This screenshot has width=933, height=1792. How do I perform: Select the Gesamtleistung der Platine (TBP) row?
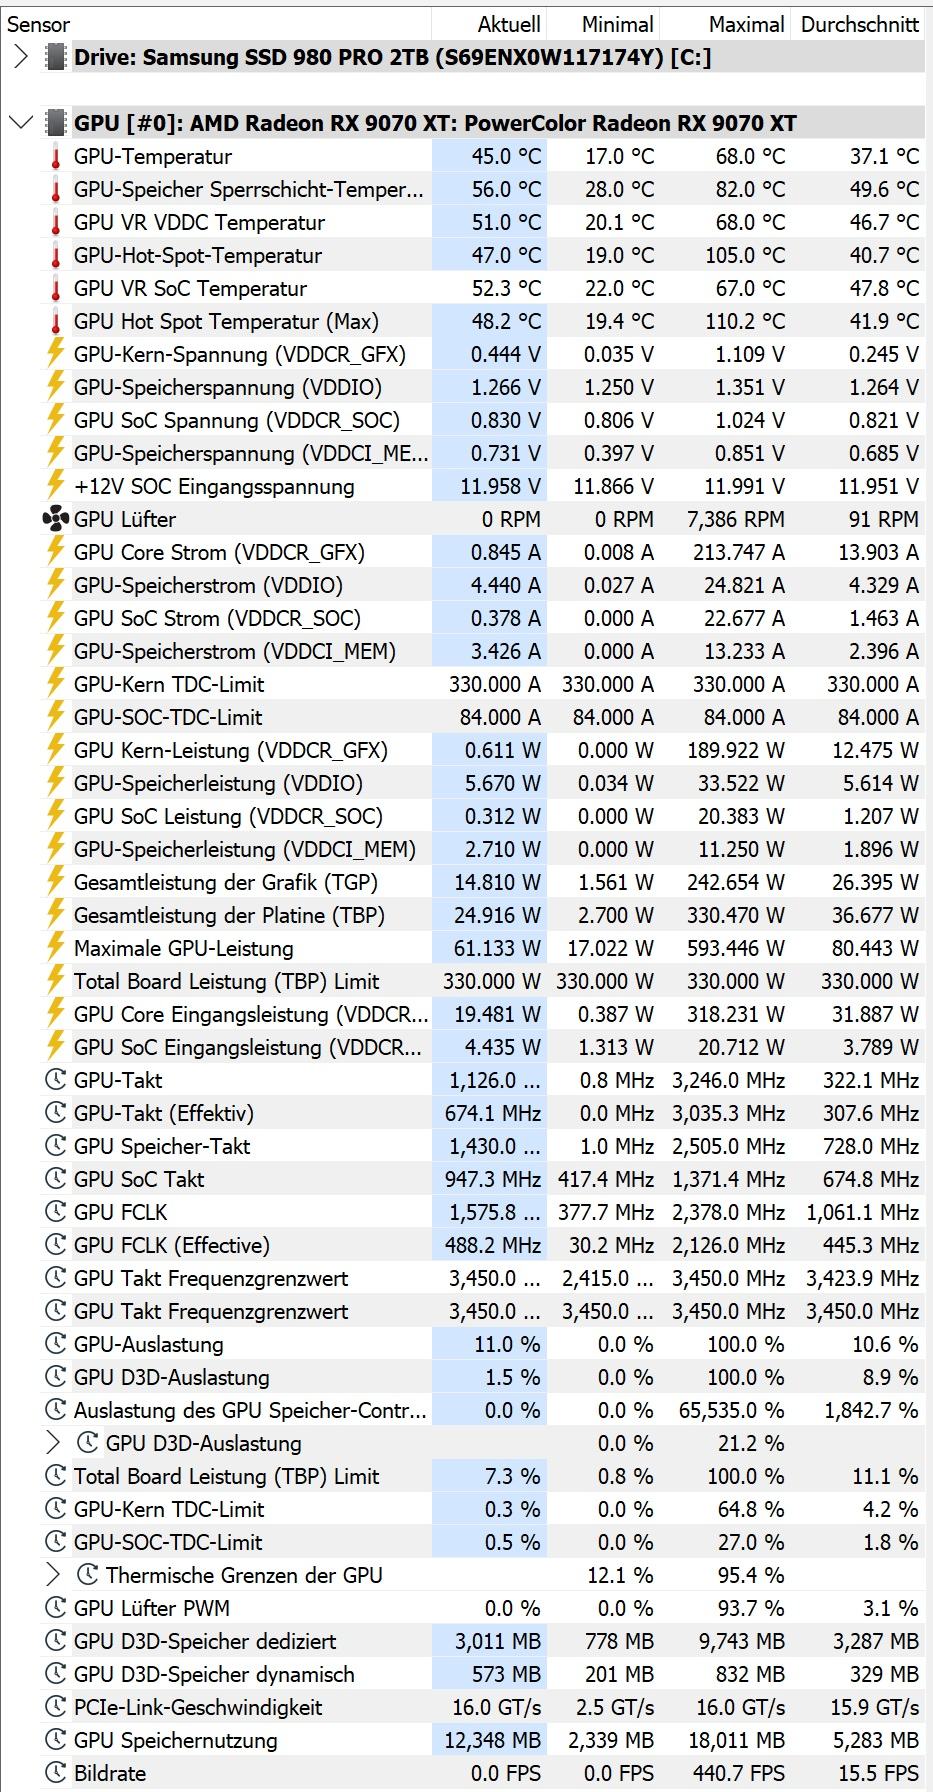[483, 916]
